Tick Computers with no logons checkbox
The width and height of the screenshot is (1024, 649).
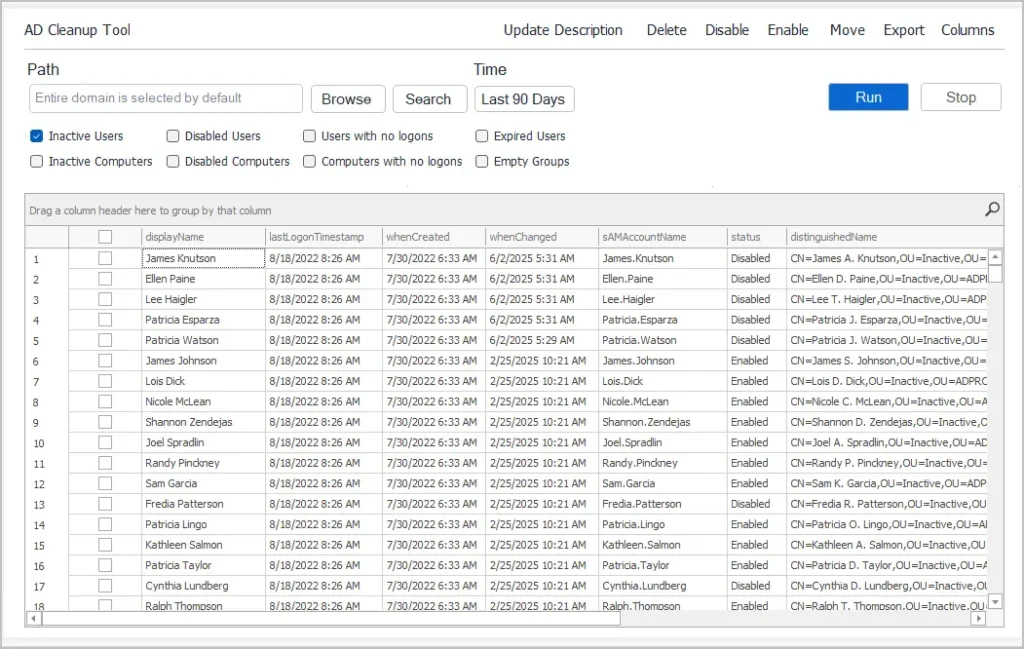click(x=309, y=161)
